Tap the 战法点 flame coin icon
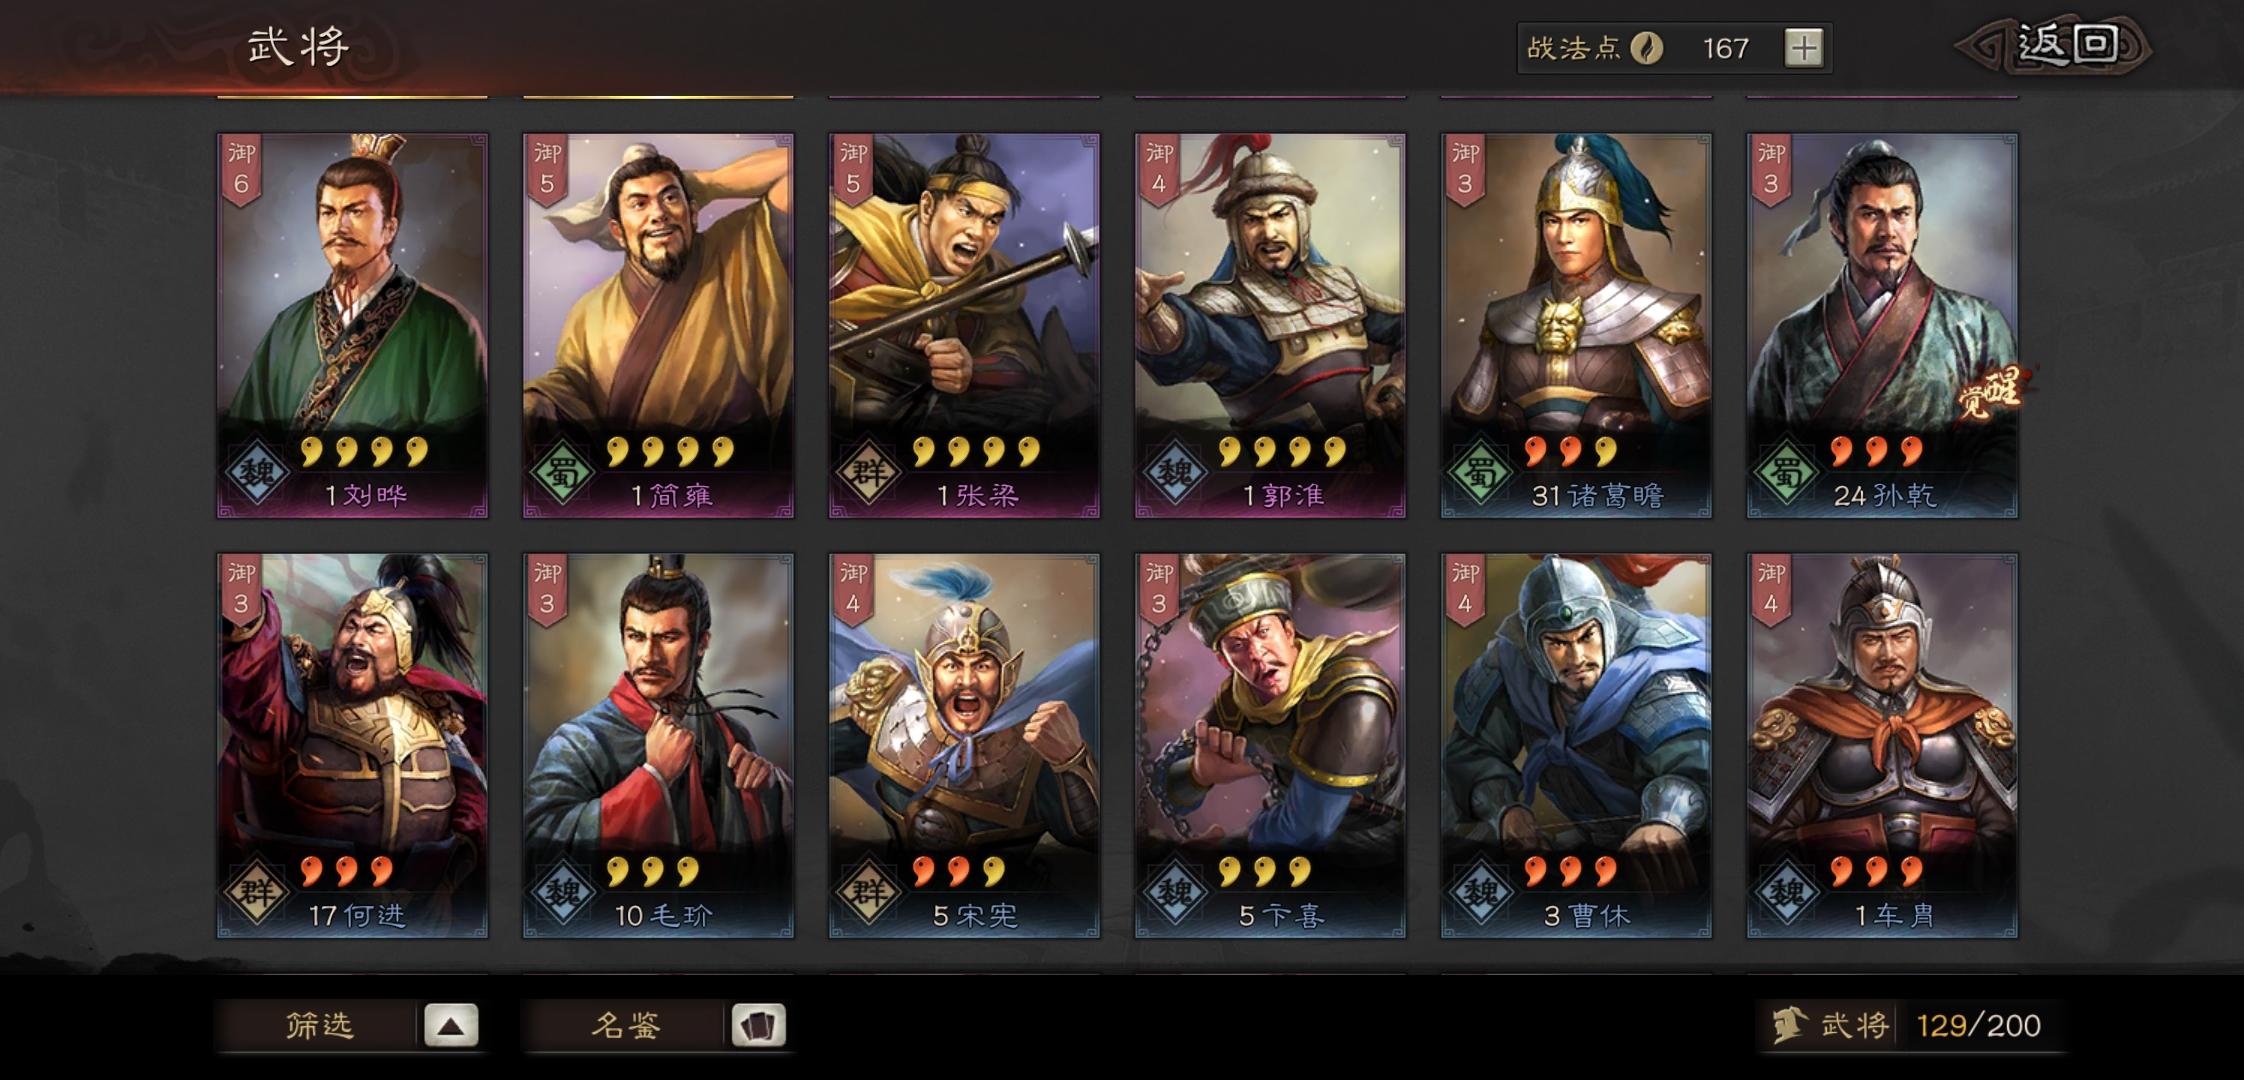The width and height of the screenshot is (2244, 1080). coord(1646,48)
